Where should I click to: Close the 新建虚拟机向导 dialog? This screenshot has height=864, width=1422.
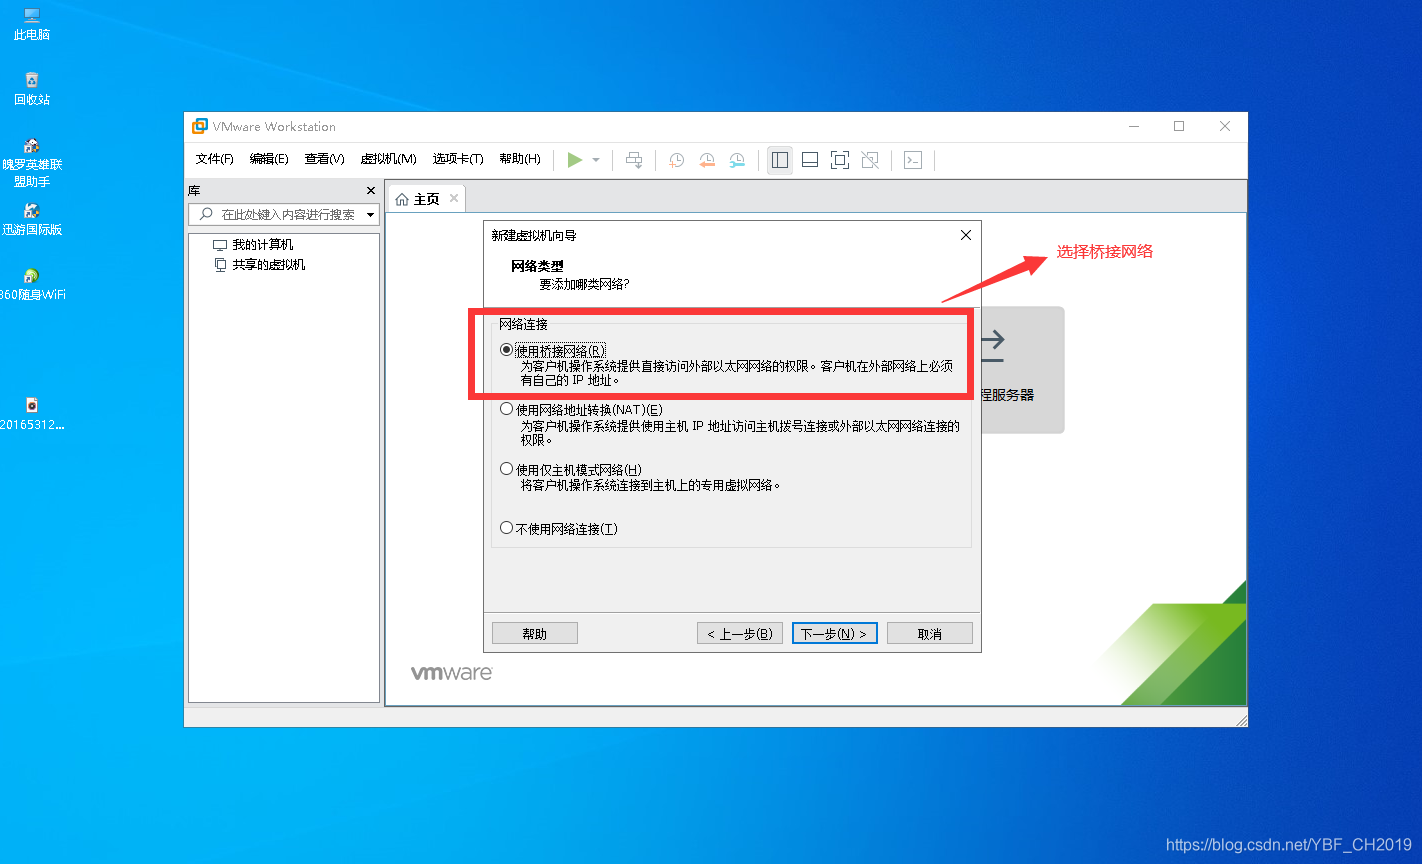pos(965,235)
